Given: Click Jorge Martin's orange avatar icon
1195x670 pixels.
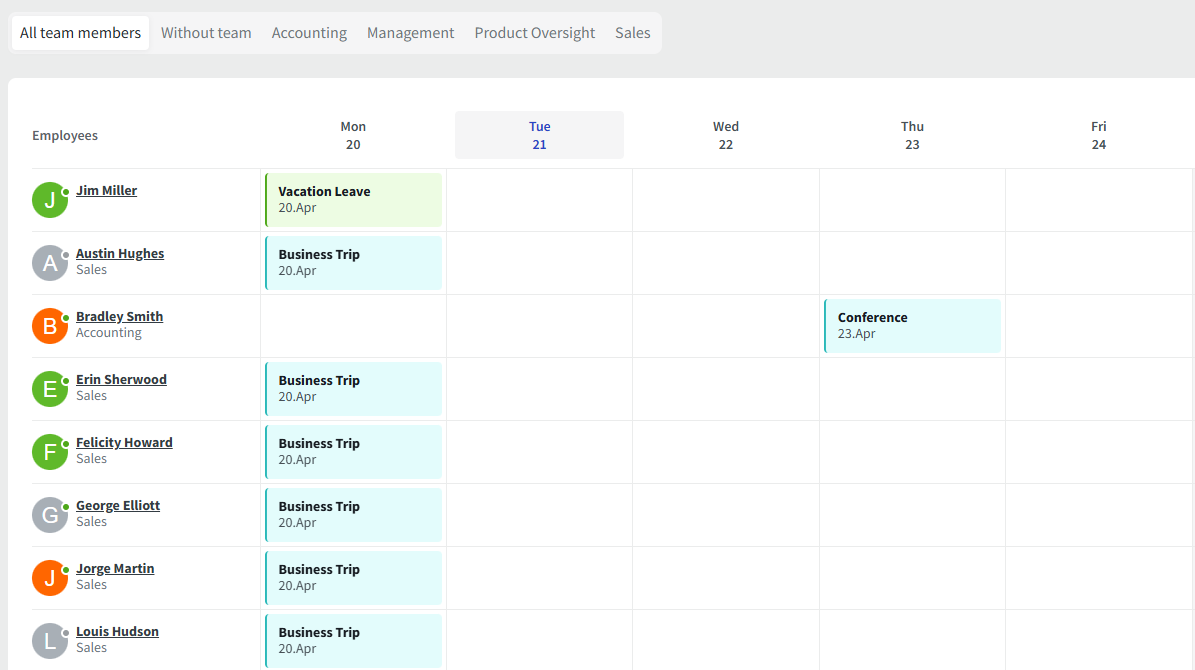Looking at the screenshot, I should pyautogui.click(x=50, y=578).
